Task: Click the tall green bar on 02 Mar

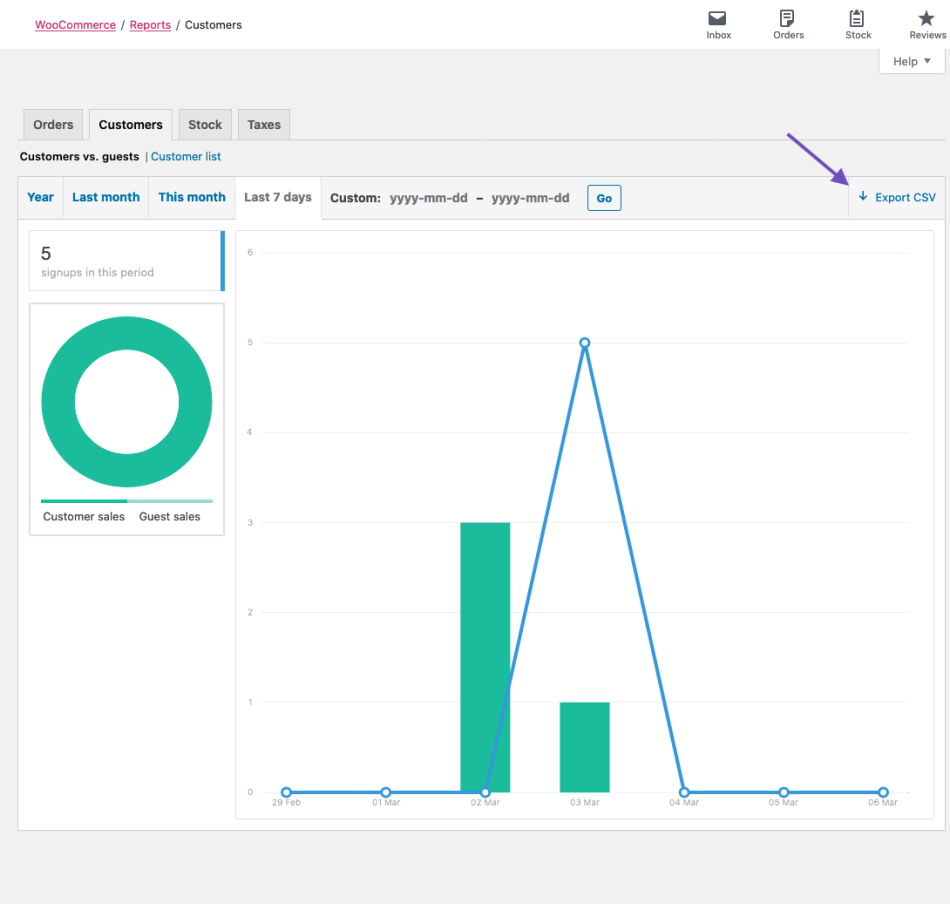Action: (485, 657)
